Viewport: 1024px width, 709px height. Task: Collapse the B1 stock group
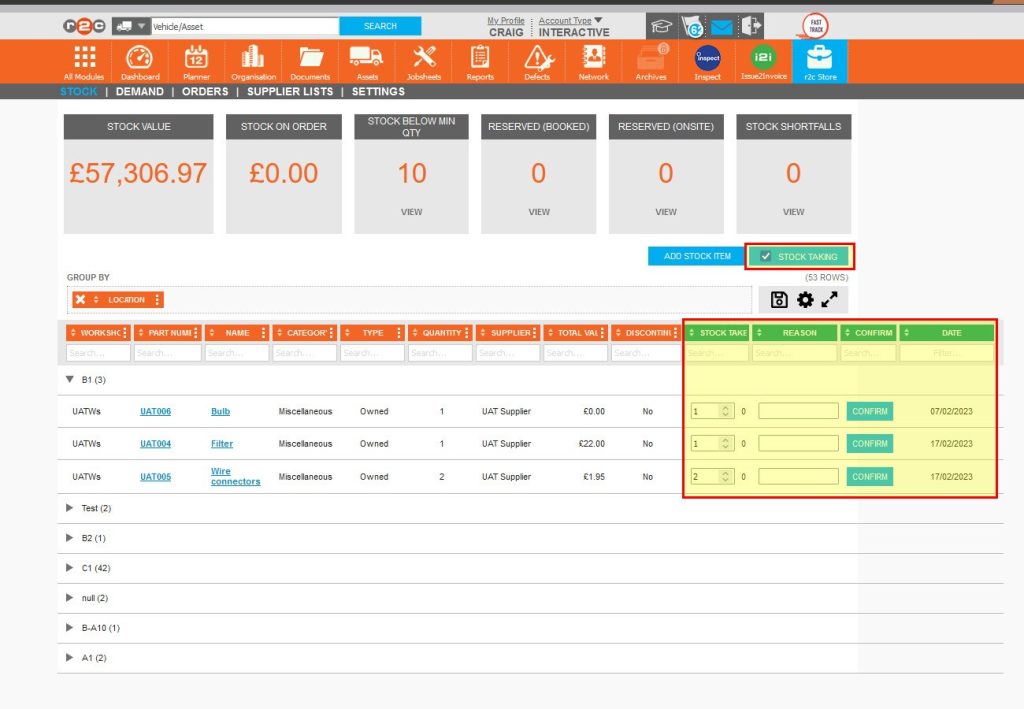tap(68, 379)
